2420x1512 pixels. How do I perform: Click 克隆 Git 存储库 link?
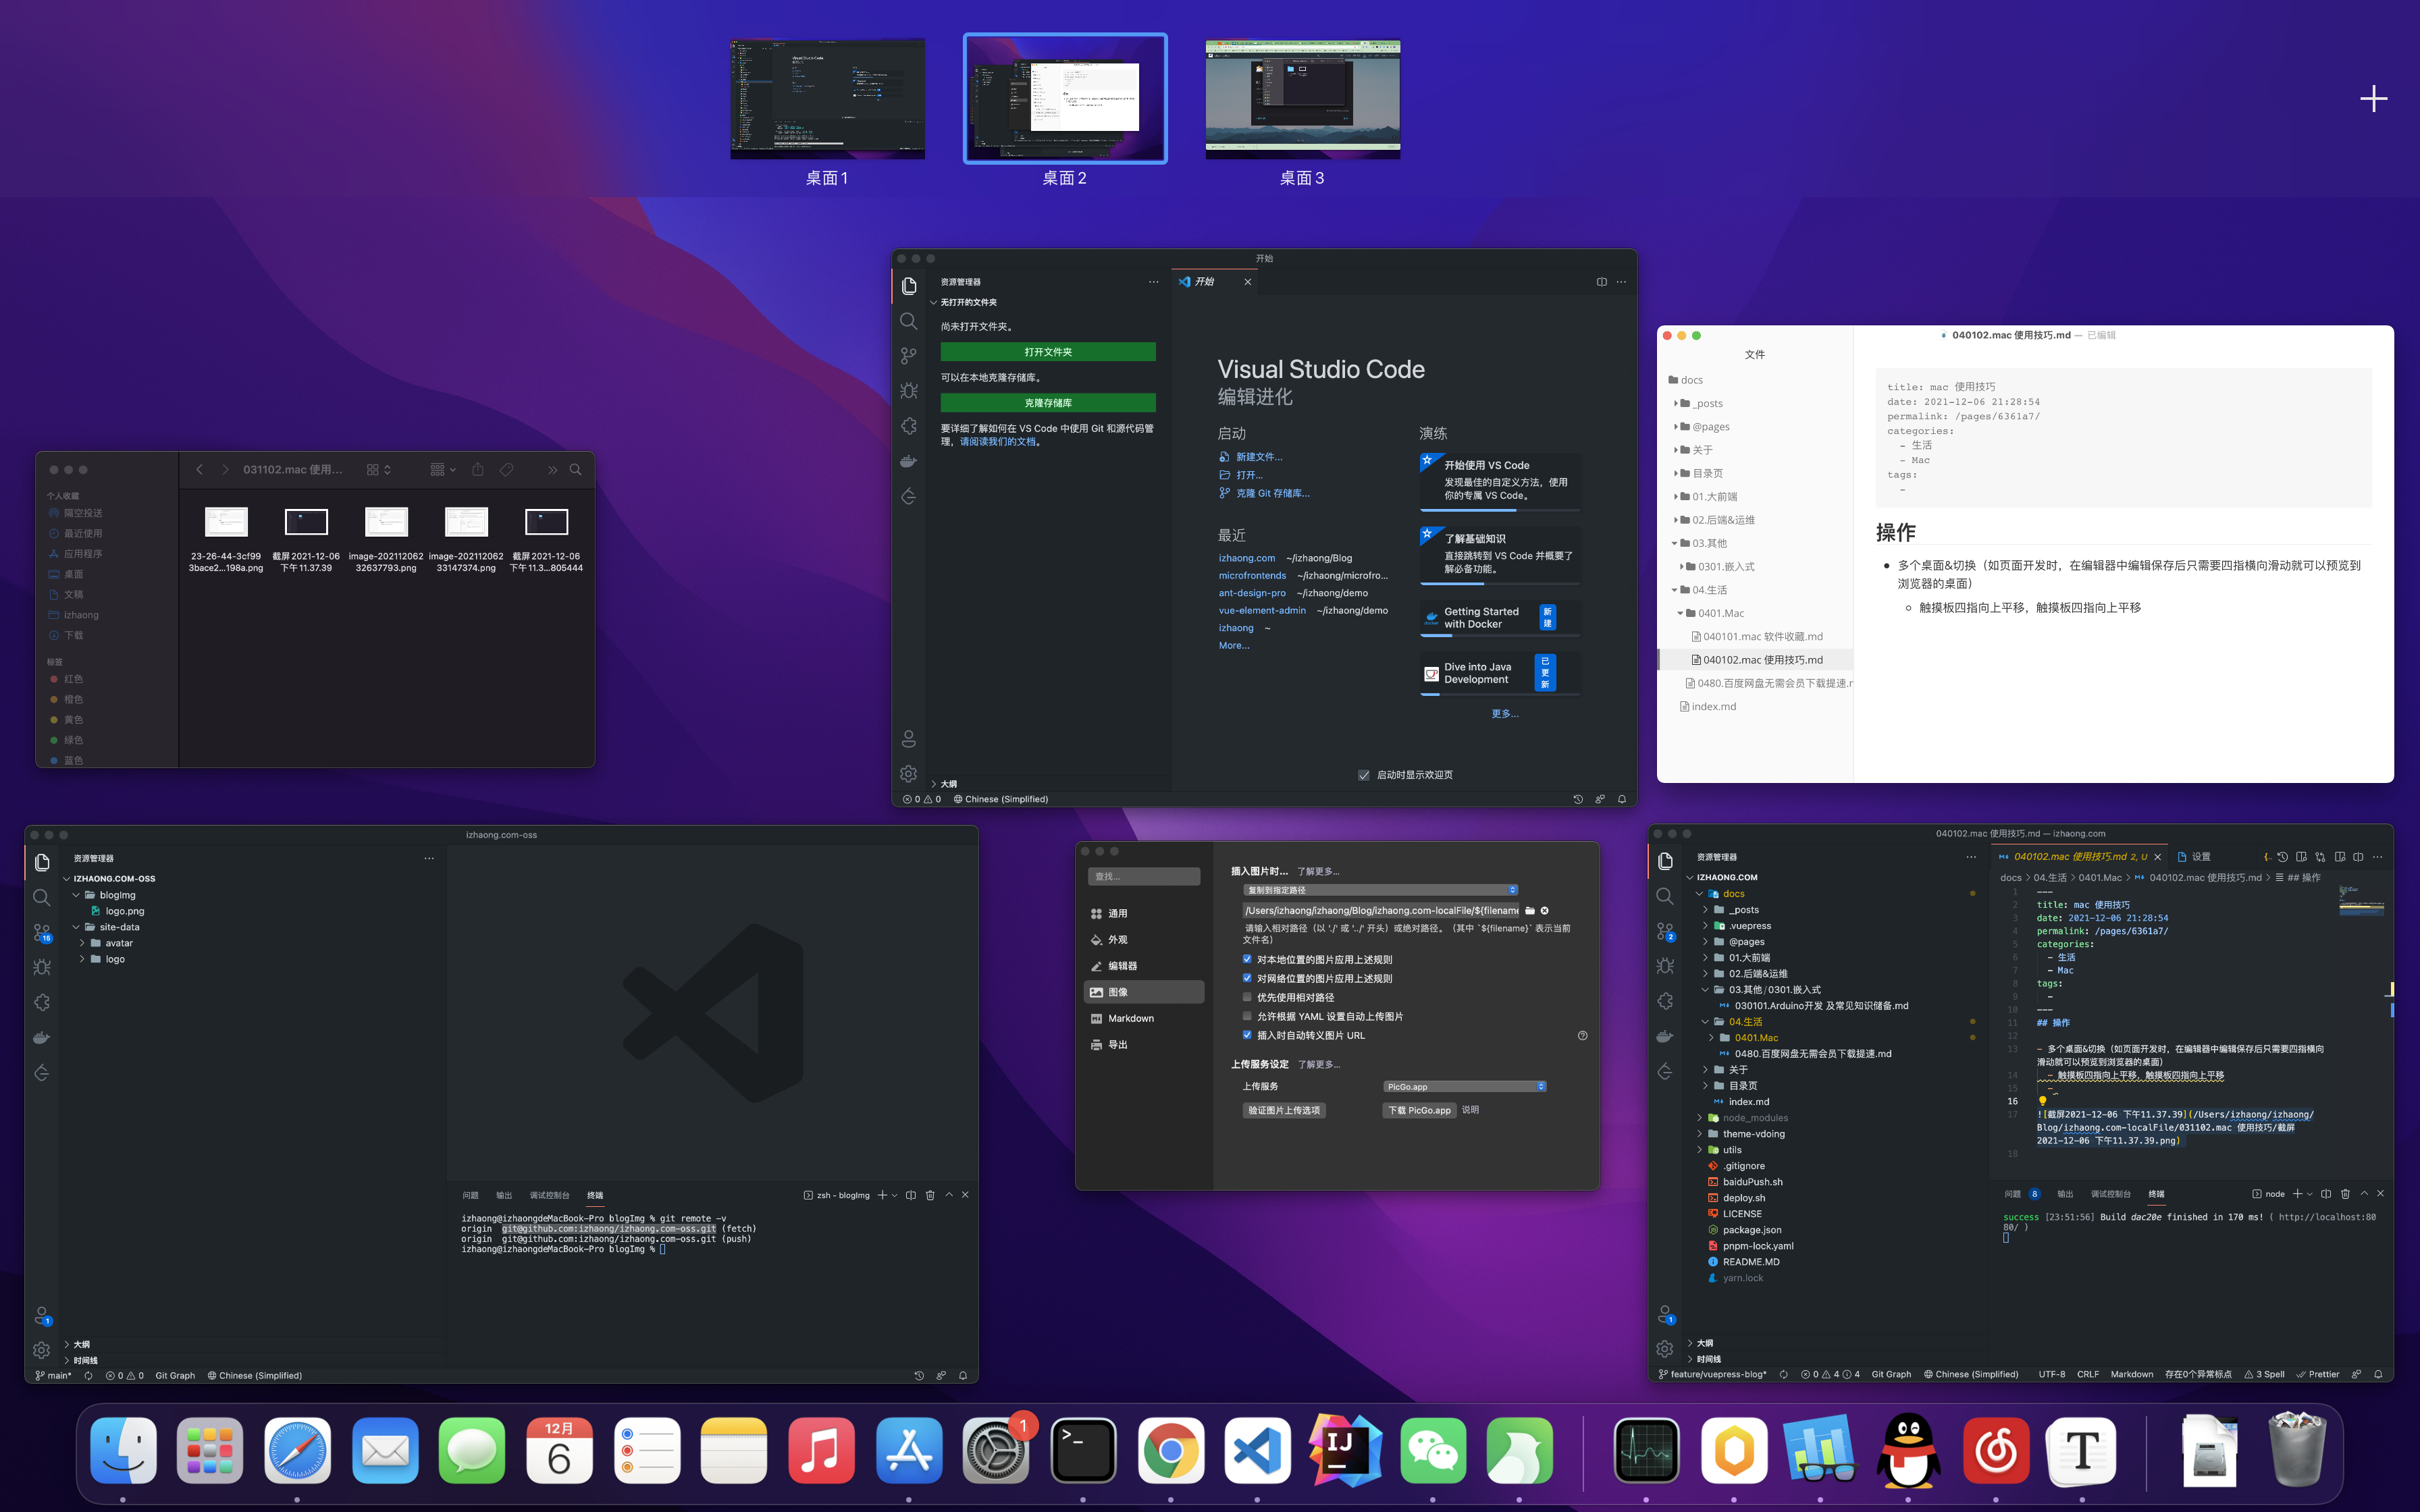click(1272, 493)
